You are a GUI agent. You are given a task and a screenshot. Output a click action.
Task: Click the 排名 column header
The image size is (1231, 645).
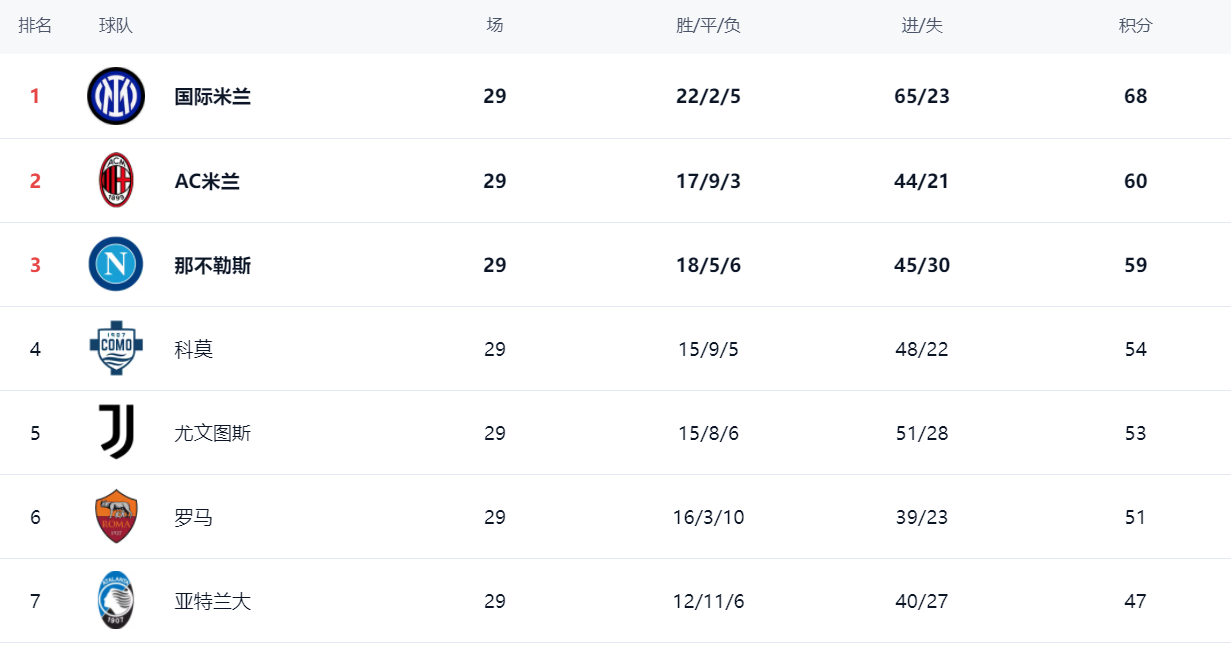pyautogui.click(x=35, y=26)
